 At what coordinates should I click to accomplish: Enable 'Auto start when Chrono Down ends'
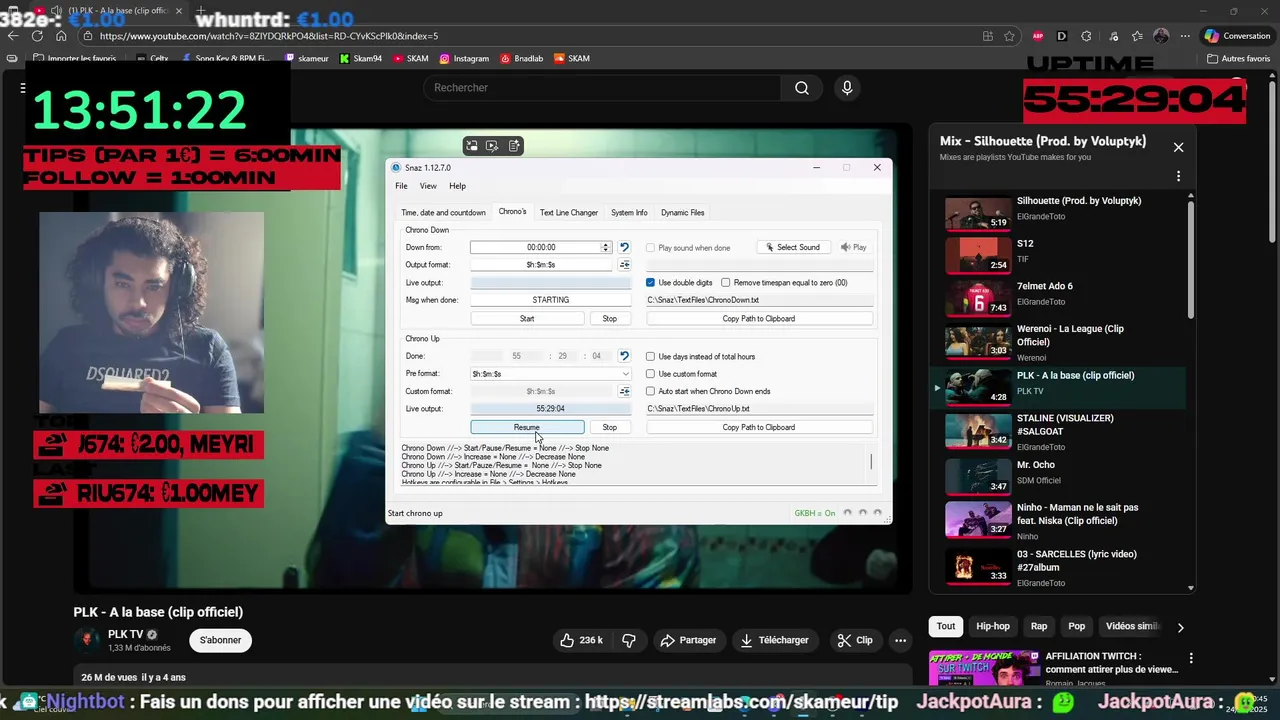point(650,391)
